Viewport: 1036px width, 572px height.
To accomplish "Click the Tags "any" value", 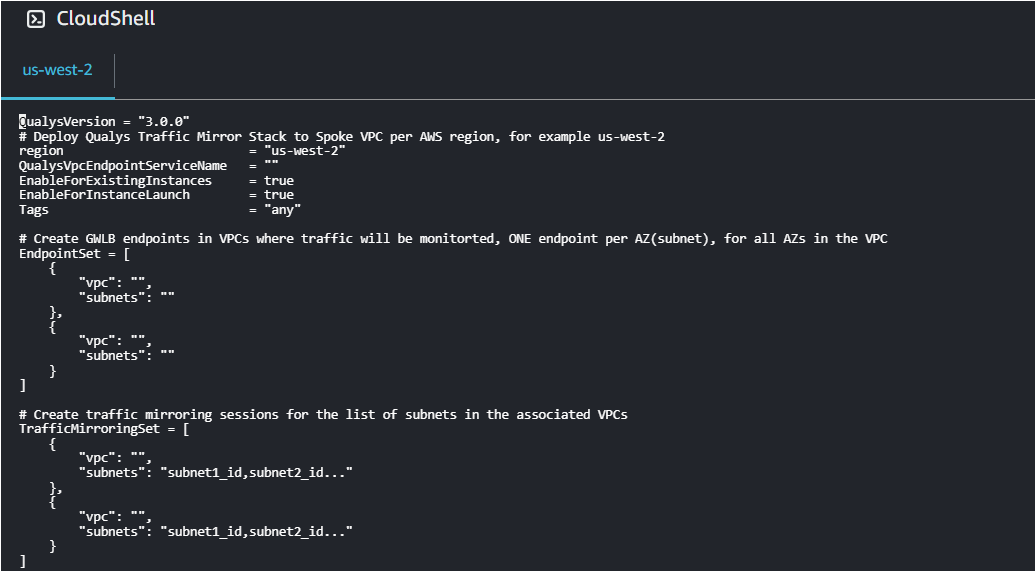I will (x=282, y=210).
